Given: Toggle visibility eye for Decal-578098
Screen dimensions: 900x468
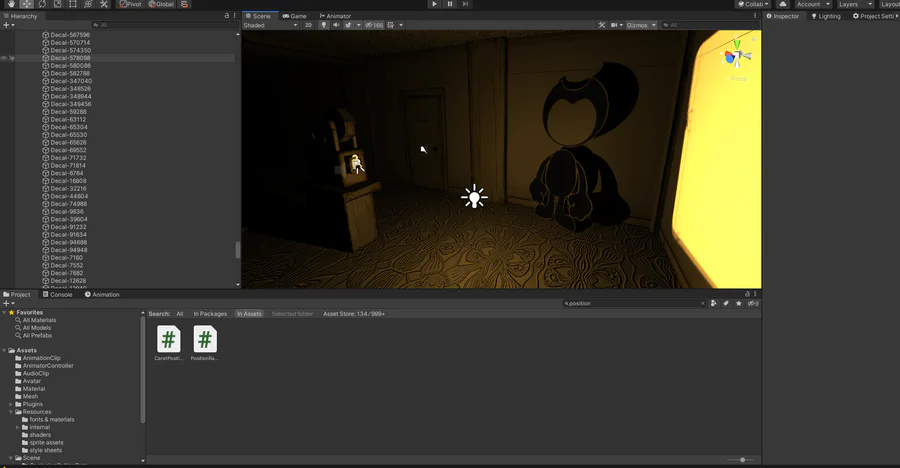Looking at the screenshot, I should point(4,58).
